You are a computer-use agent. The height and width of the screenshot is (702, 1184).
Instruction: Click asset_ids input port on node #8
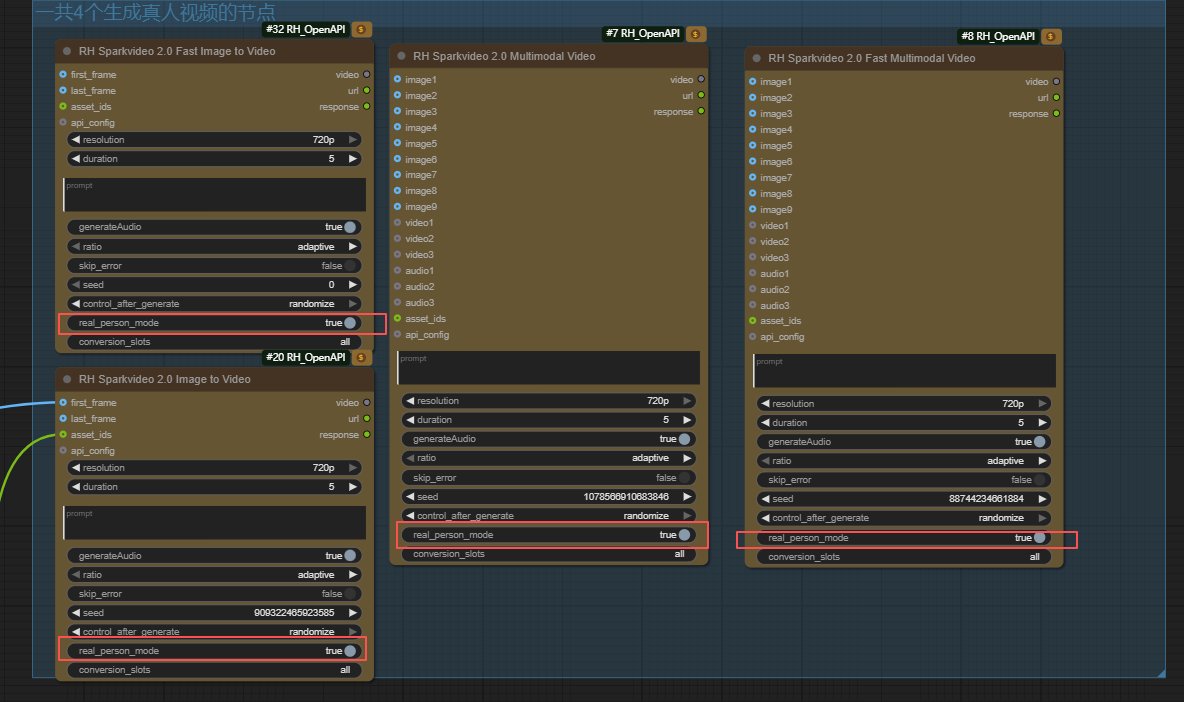pos(753,321)
